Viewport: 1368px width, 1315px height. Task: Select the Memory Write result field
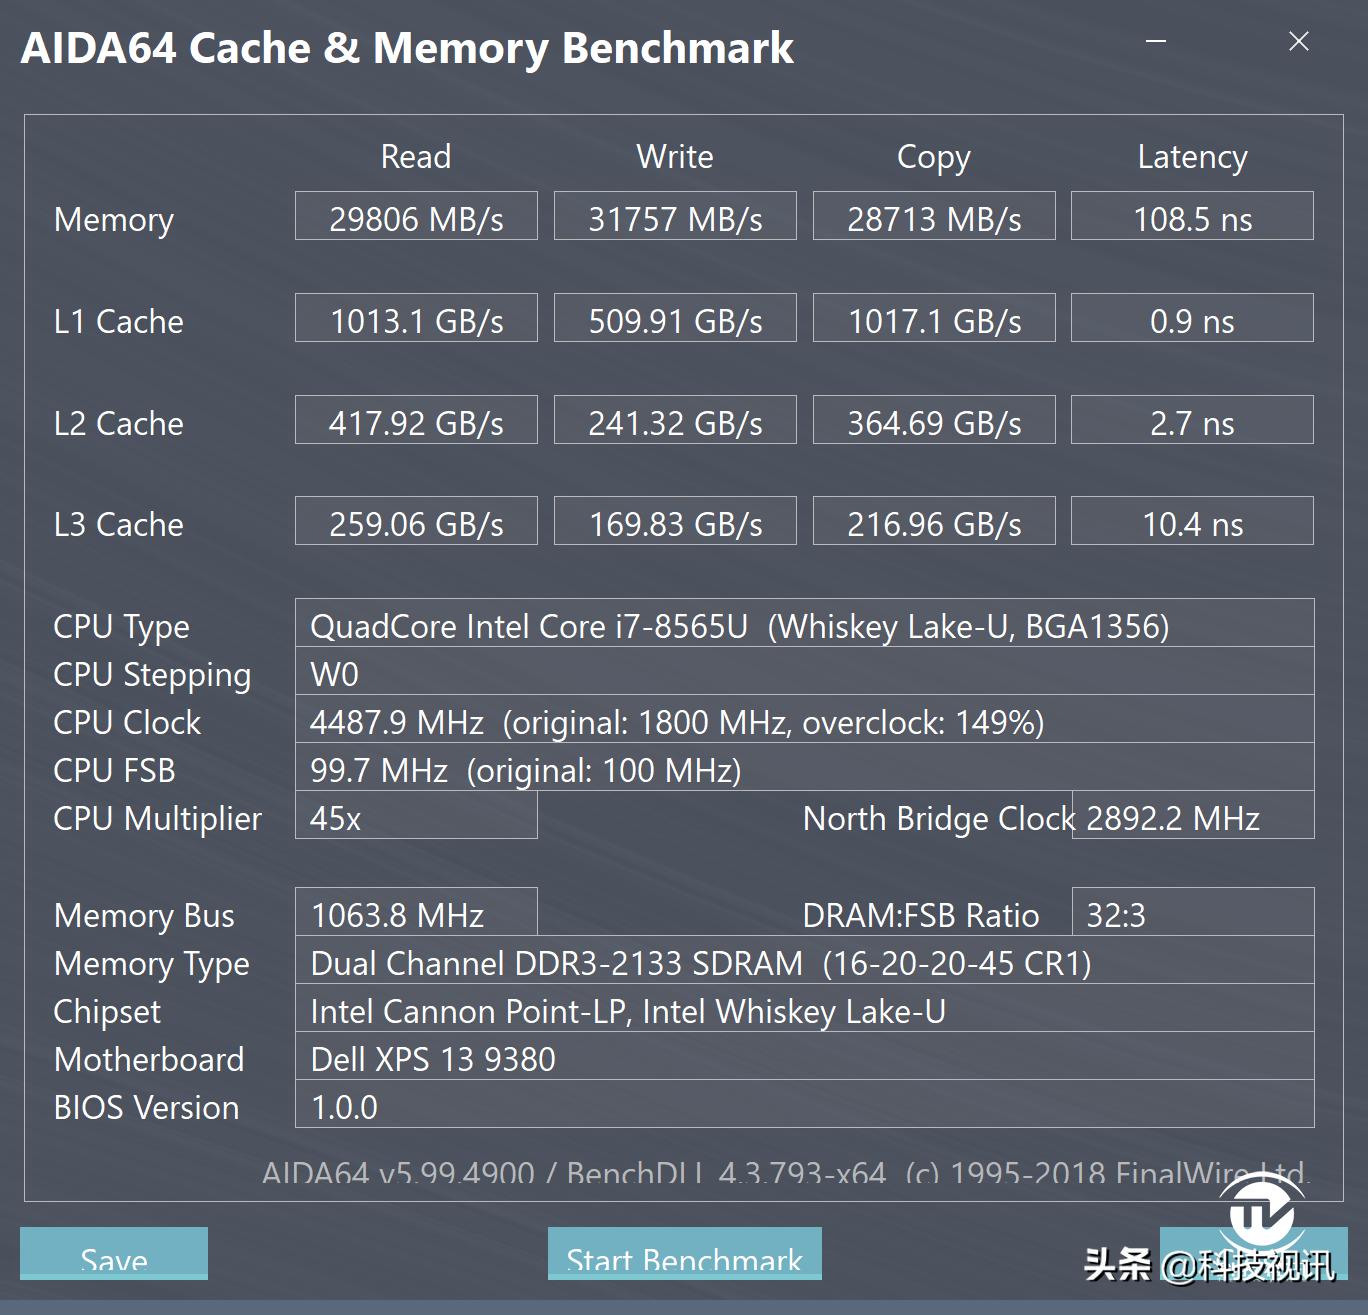point(674,217)
